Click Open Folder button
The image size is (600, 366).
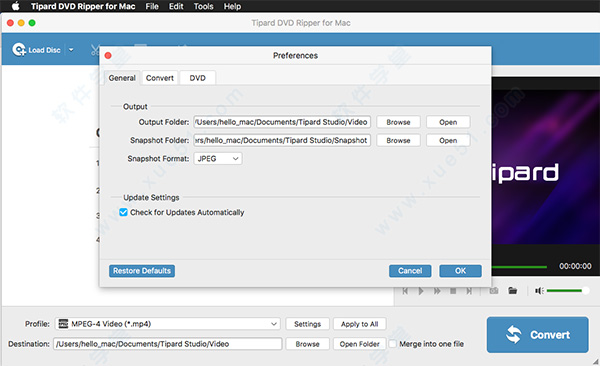(359, 344)
